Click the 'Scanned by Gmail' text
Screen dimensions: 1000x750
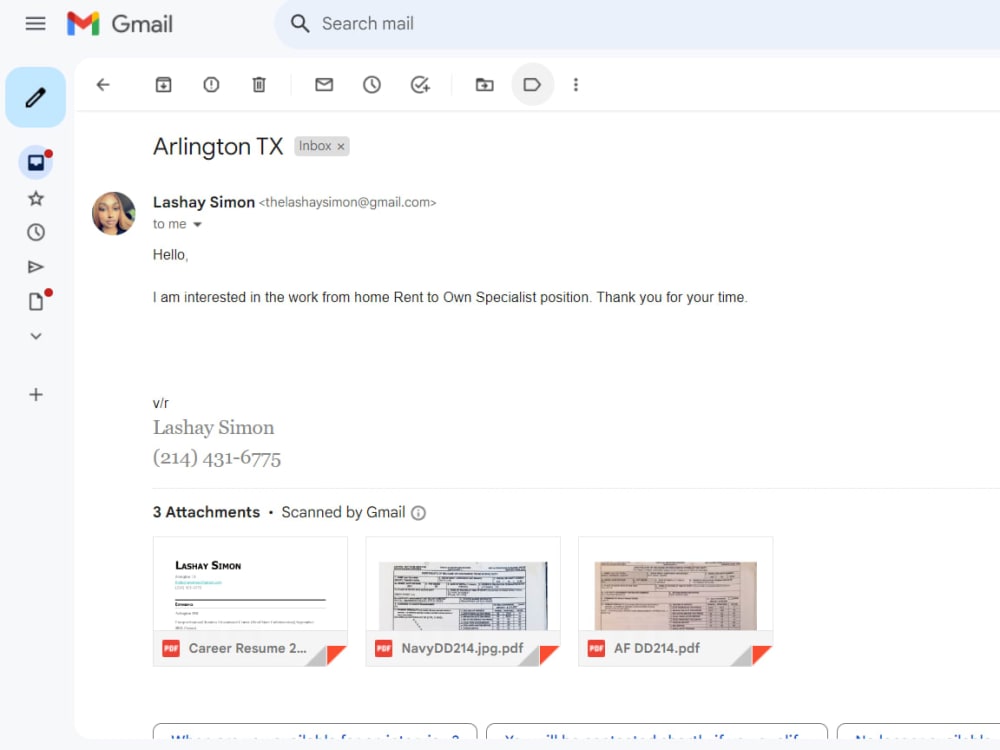(x=343, y=512)
